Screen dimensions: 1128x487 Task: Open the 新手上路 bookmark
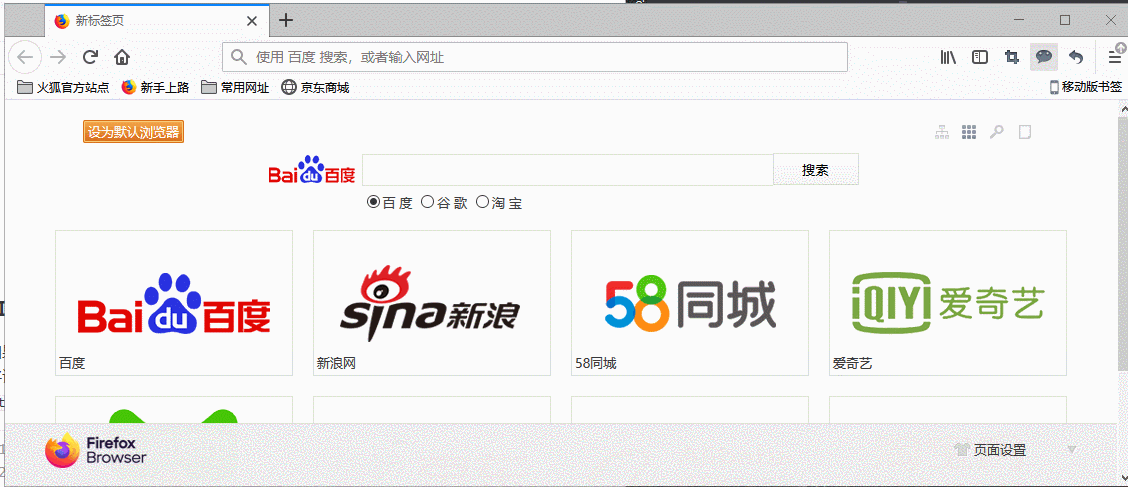tap(155, 88)
